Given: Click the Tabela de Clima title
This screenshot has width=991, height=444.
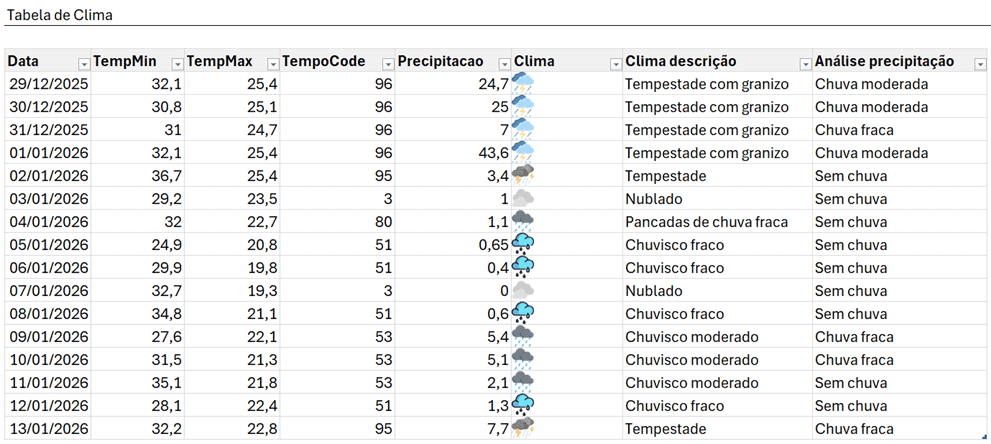Looking at the screenshot, I should point(60,15).
